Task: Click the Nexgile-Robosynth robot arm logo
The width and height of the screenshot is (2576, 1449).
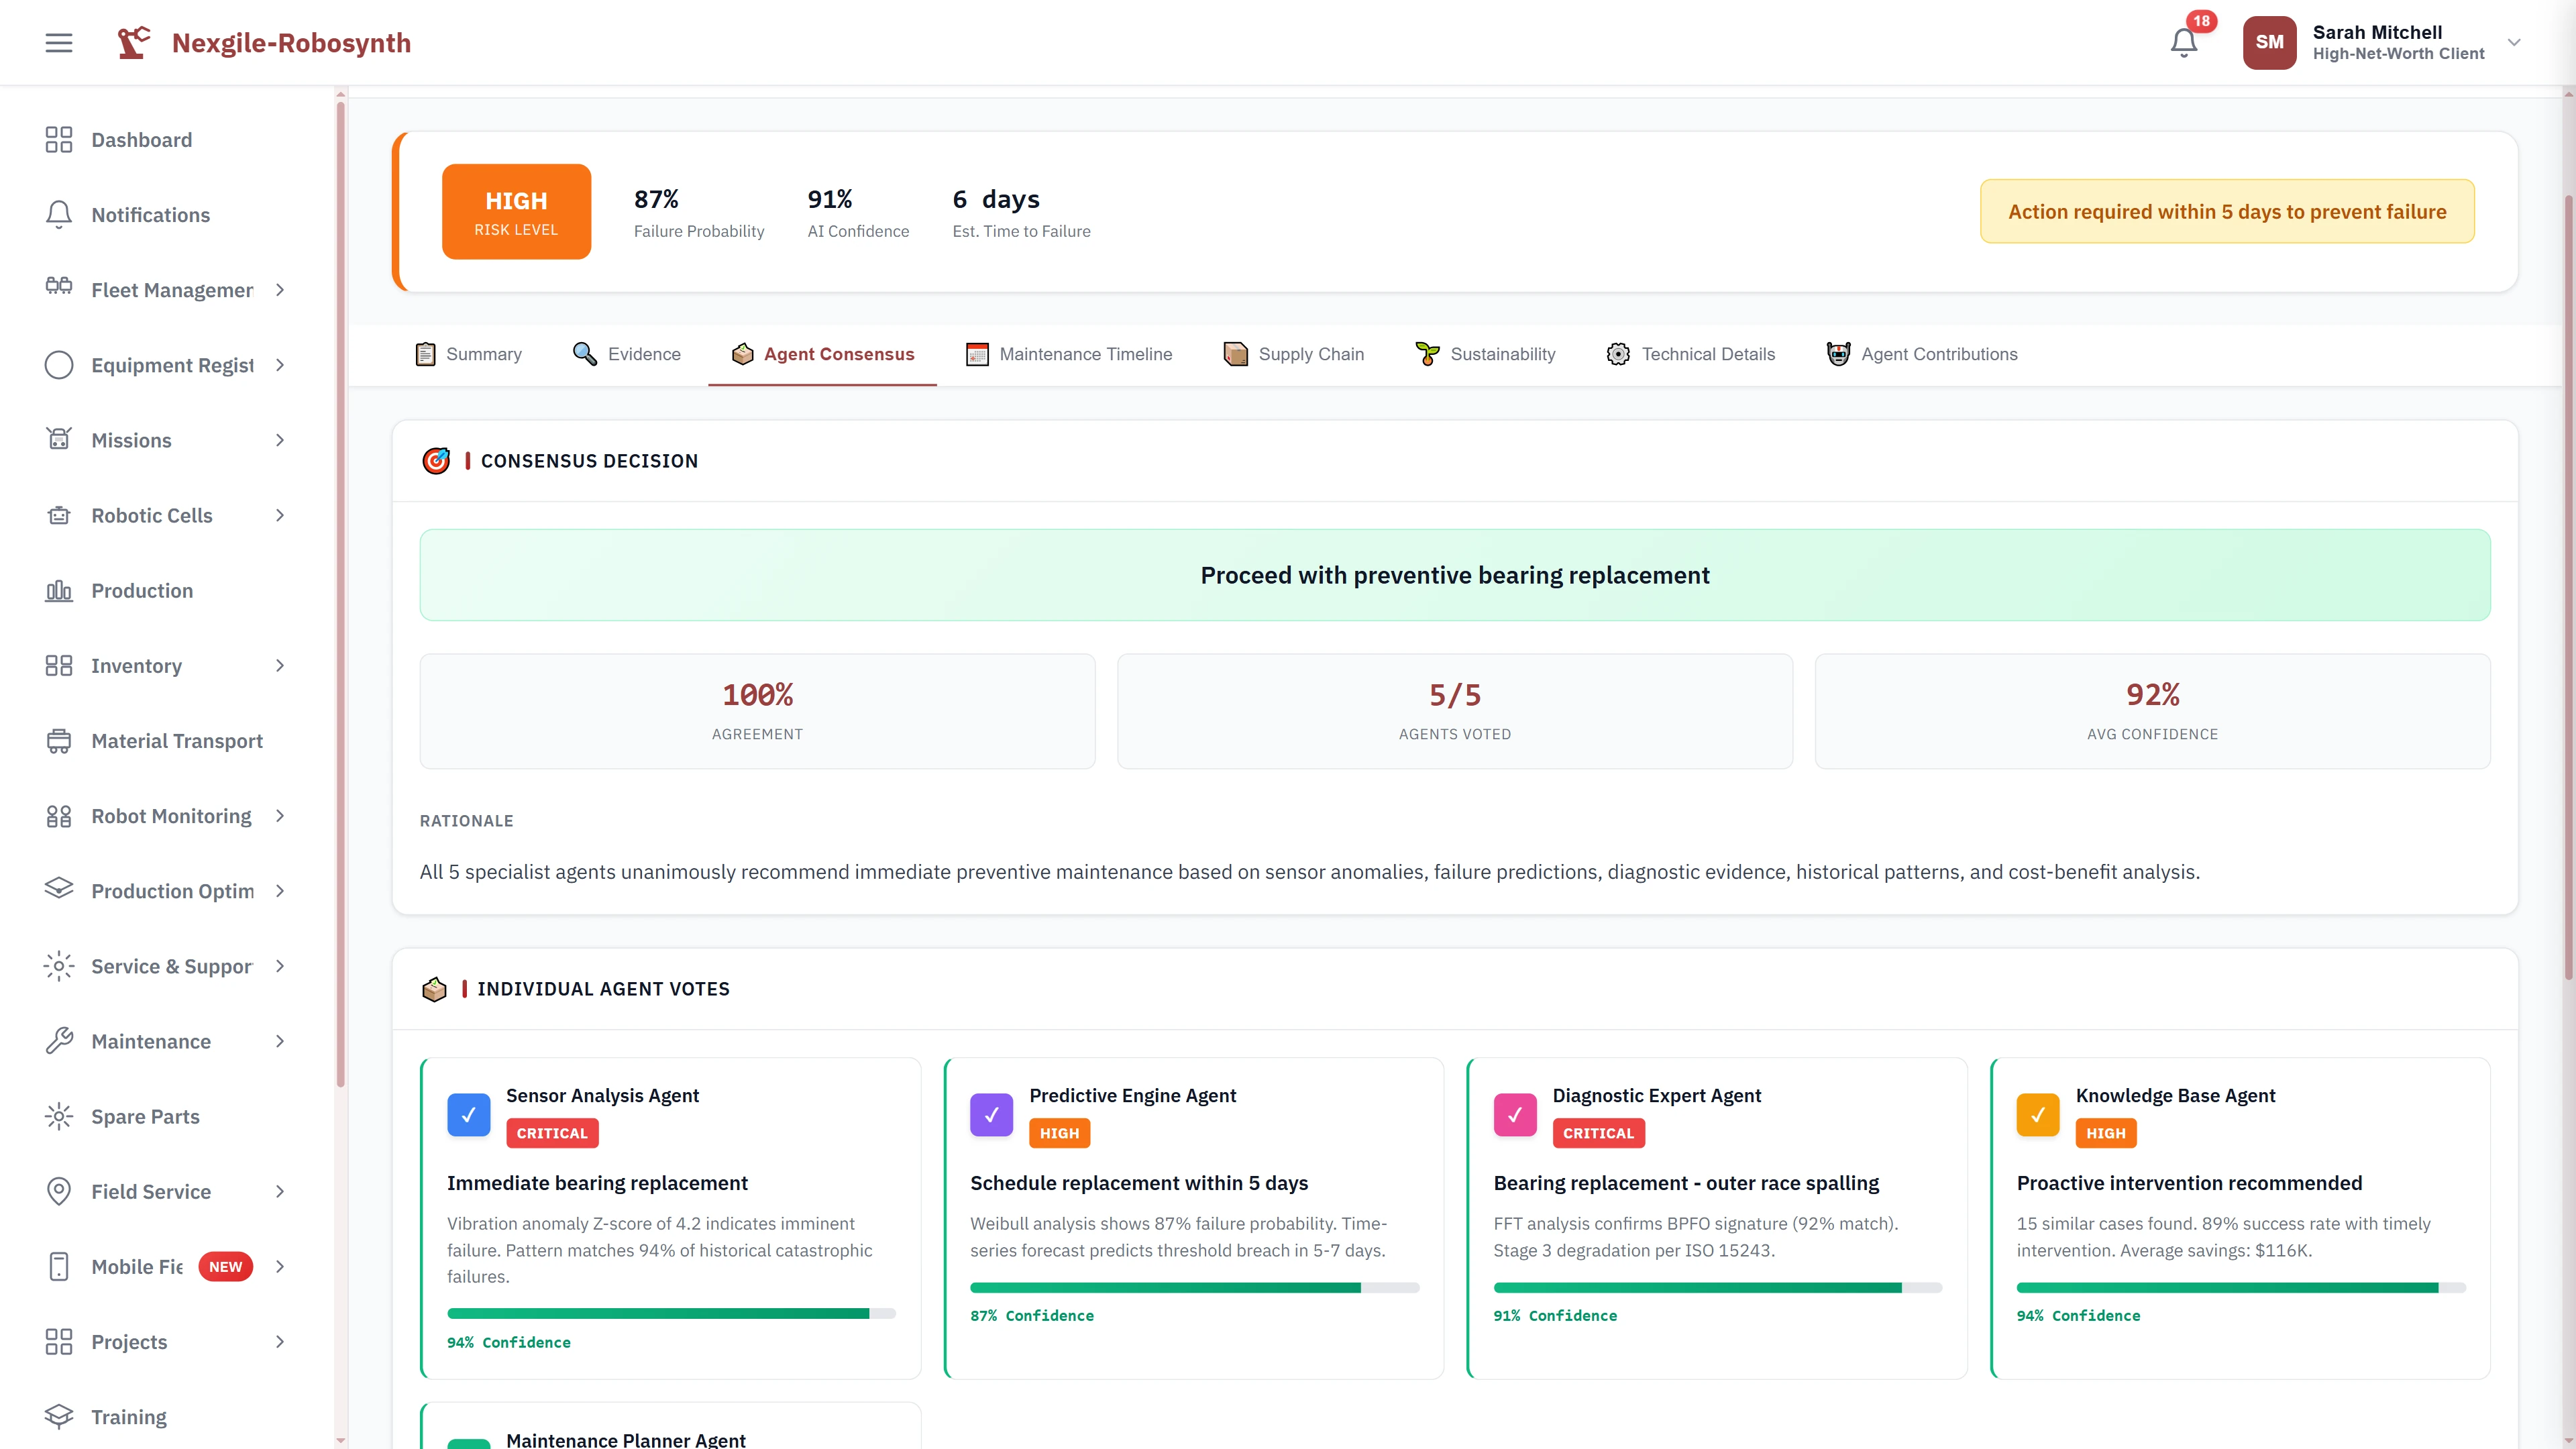Action: (133, 43)
